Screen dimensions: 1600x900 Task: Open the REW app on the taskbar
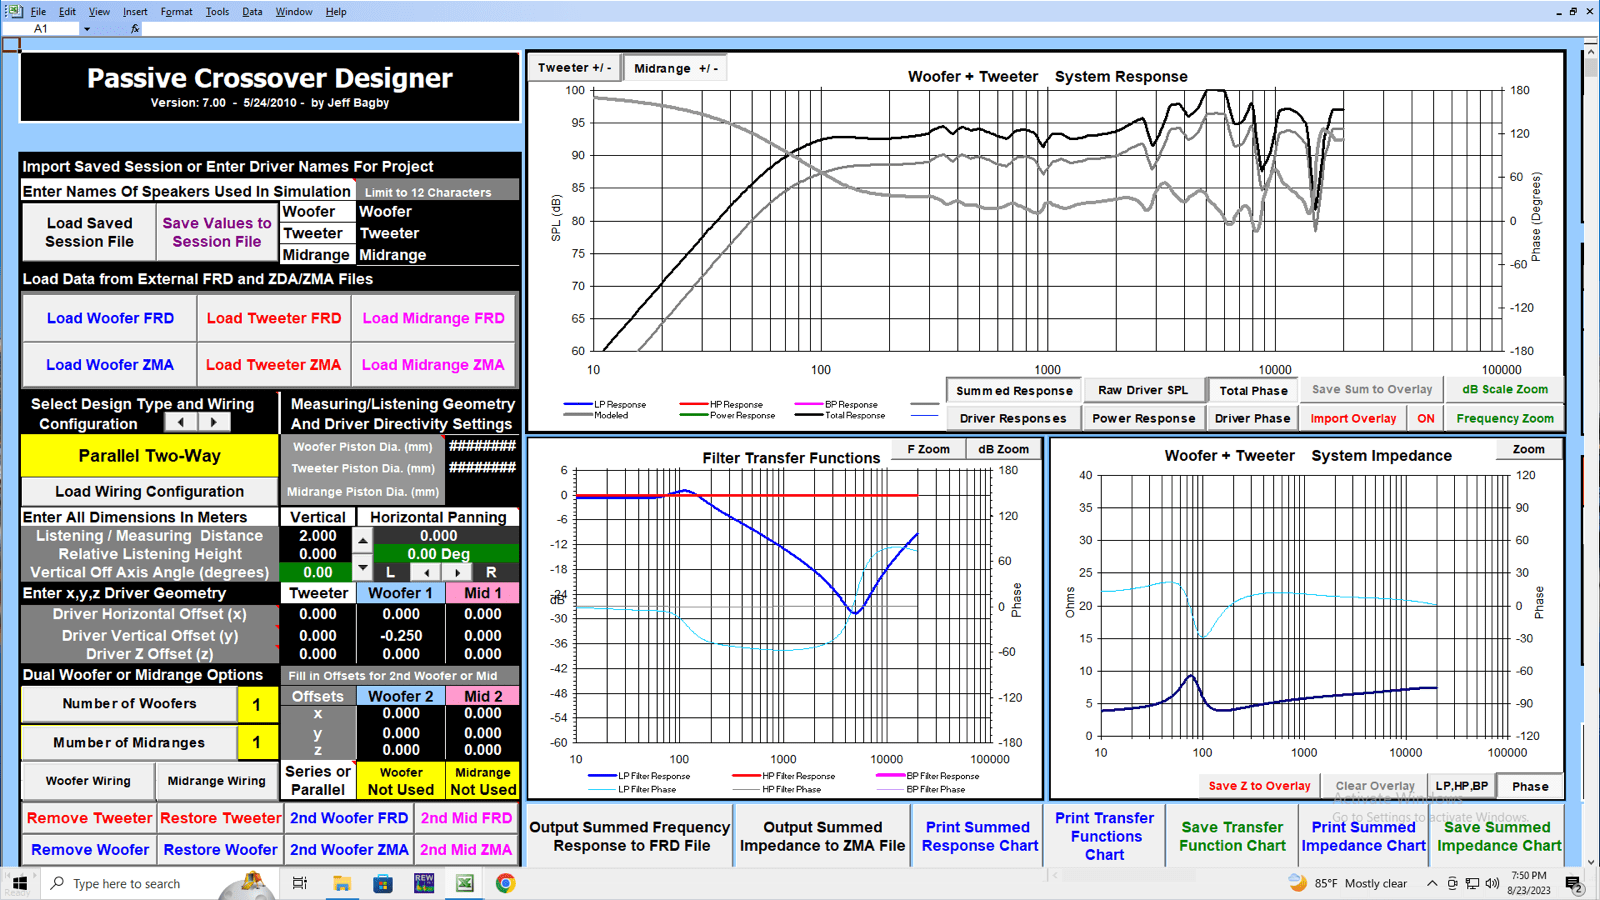pos(424,883)
